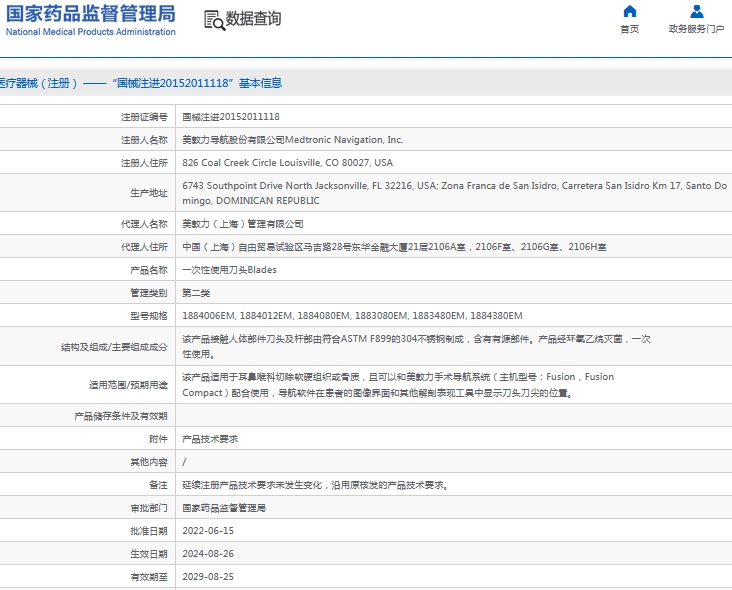Select product name 一次性使用刀头Blades

click(x=229, y=270)
